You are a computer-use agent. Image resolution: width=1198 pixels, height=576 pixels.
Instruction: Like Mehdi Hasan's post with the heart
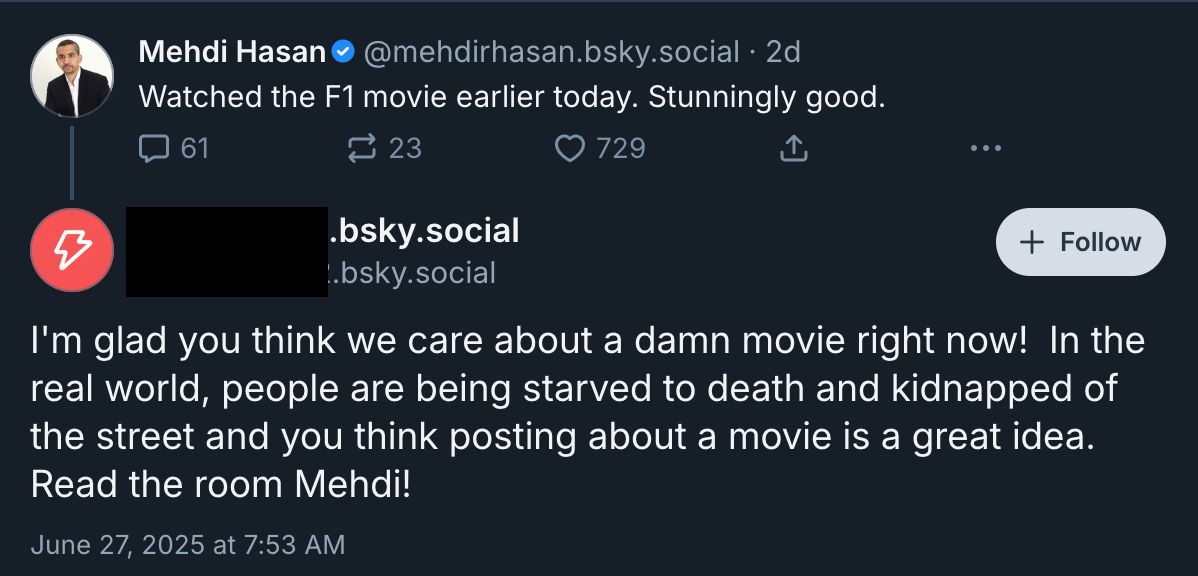569,149
